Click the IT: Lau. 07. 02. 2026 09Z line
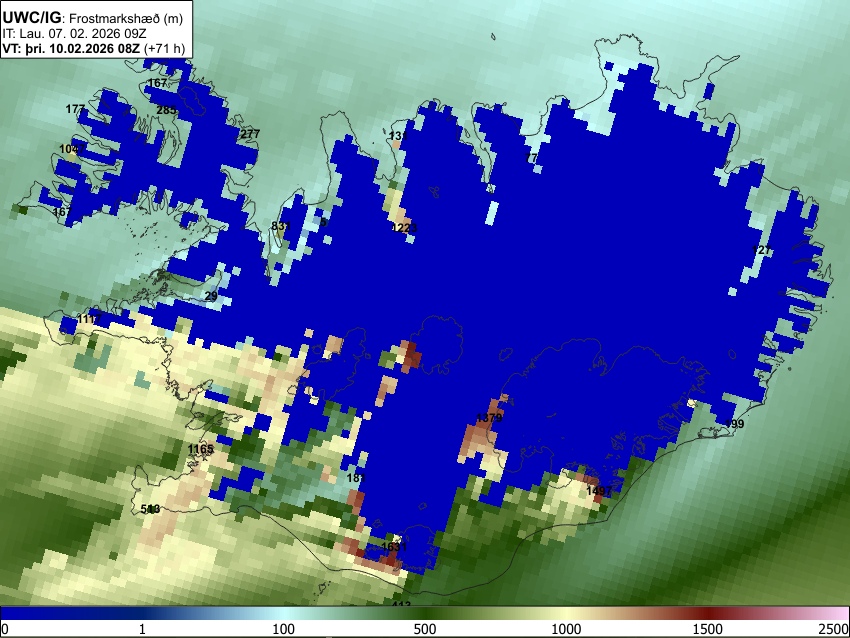Viewport: 850px width, 638px height. (74, 34)
